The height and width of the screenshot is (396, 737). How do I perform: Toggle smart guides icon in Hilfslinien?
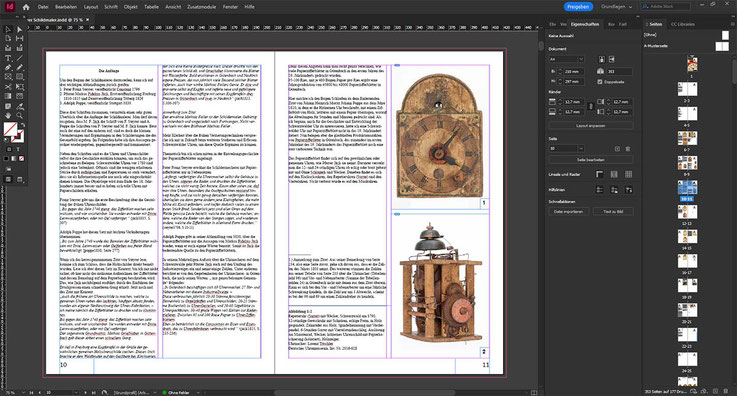click(x=628, y=190)
